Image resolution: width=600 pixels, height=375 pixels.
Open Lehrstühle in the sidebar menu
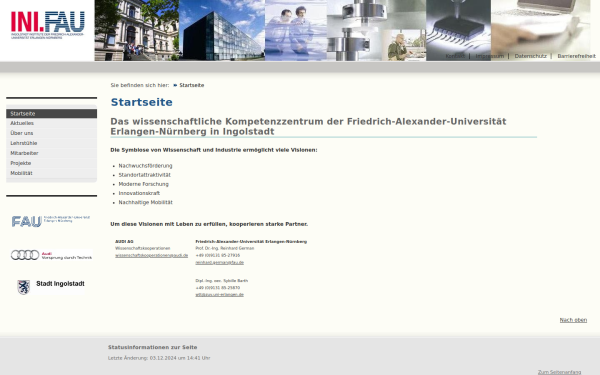(51, 143)
